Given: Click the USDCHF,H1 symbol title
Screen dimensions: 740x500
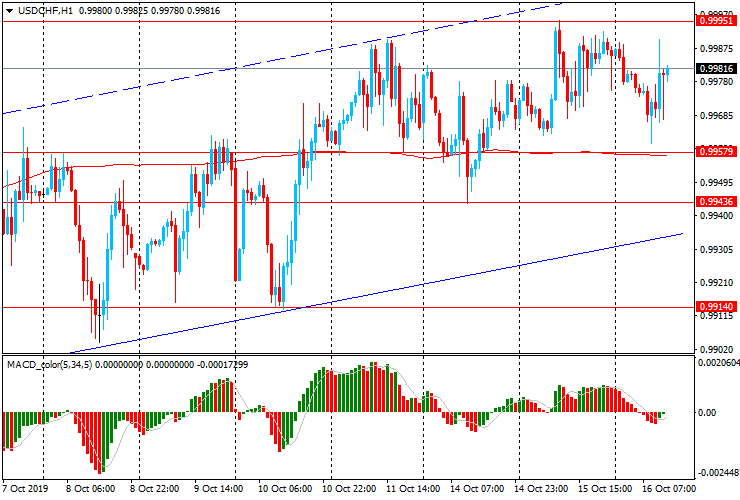Looking at the screenshot, I should point(45,10).
